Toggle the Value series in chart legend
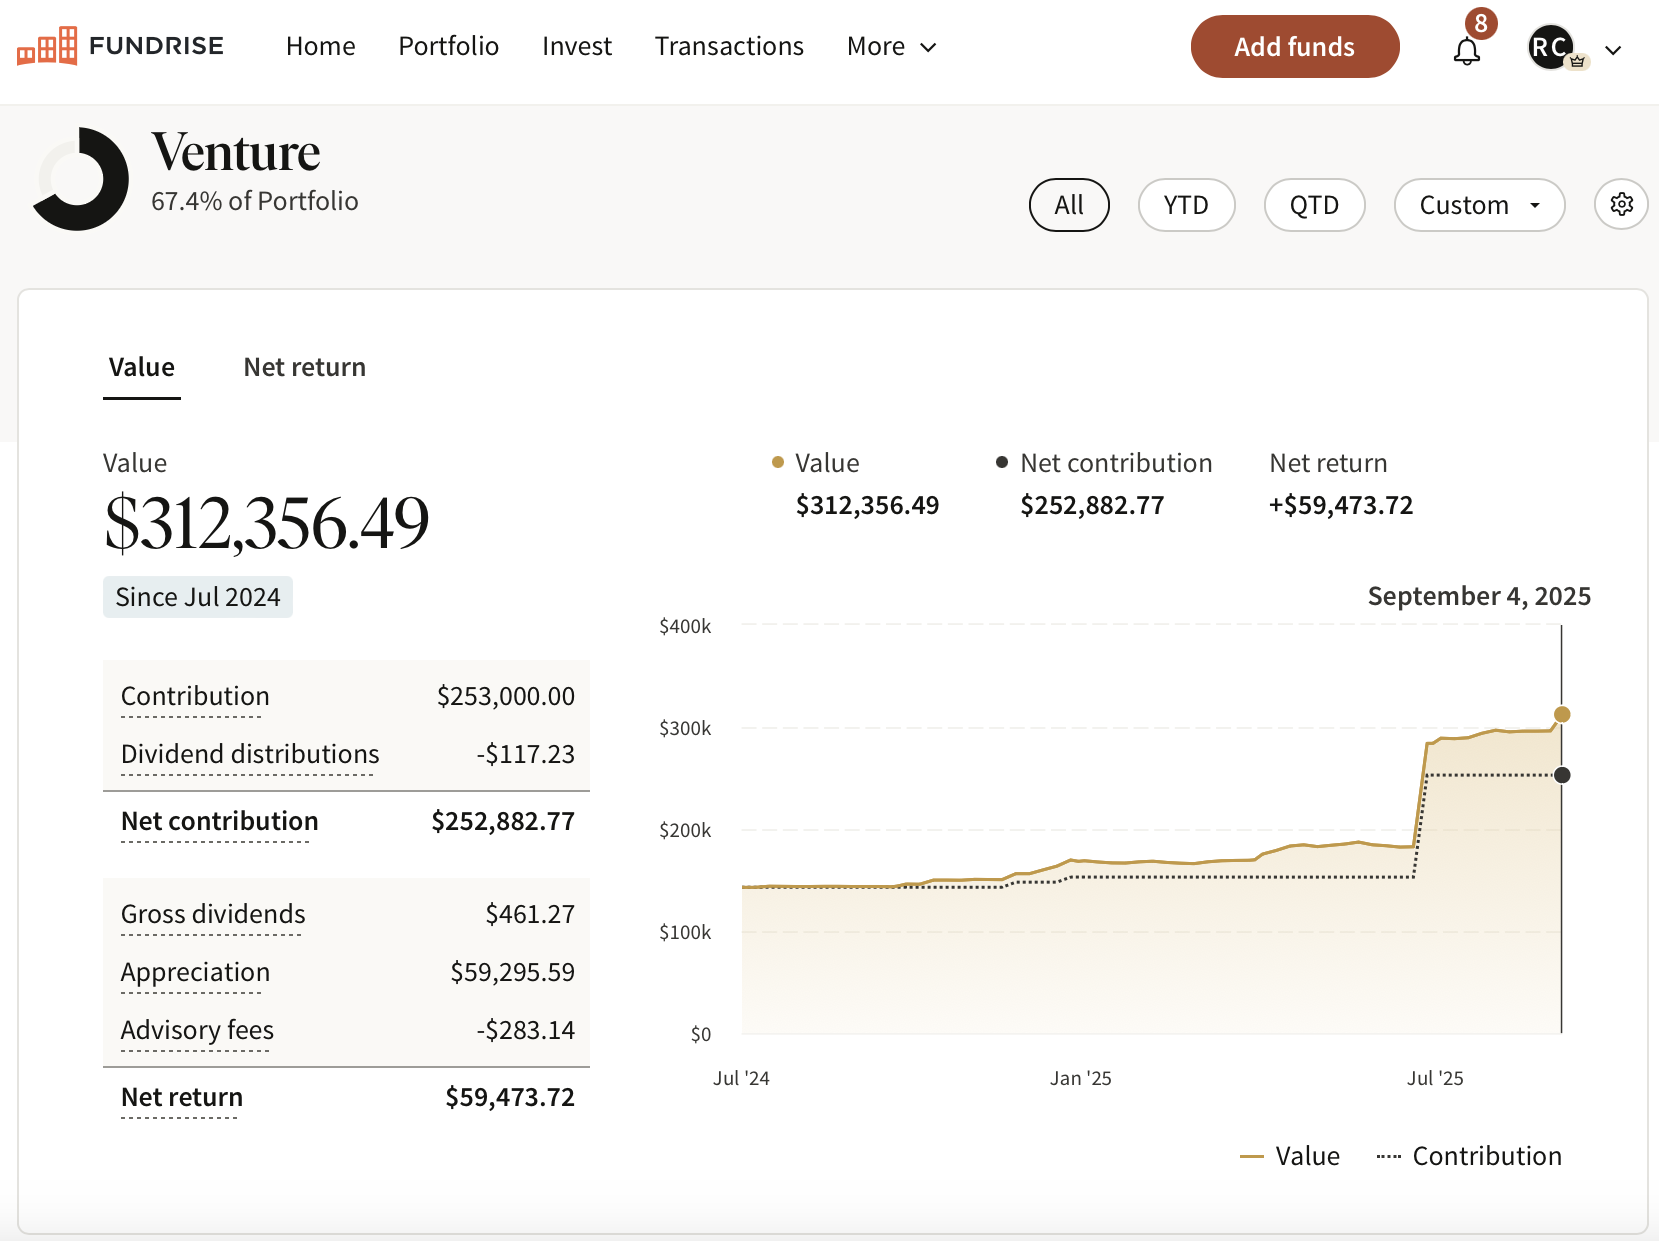Image resolution: width=1659 pixels, height=1241 pixels. point(1290,1156)
